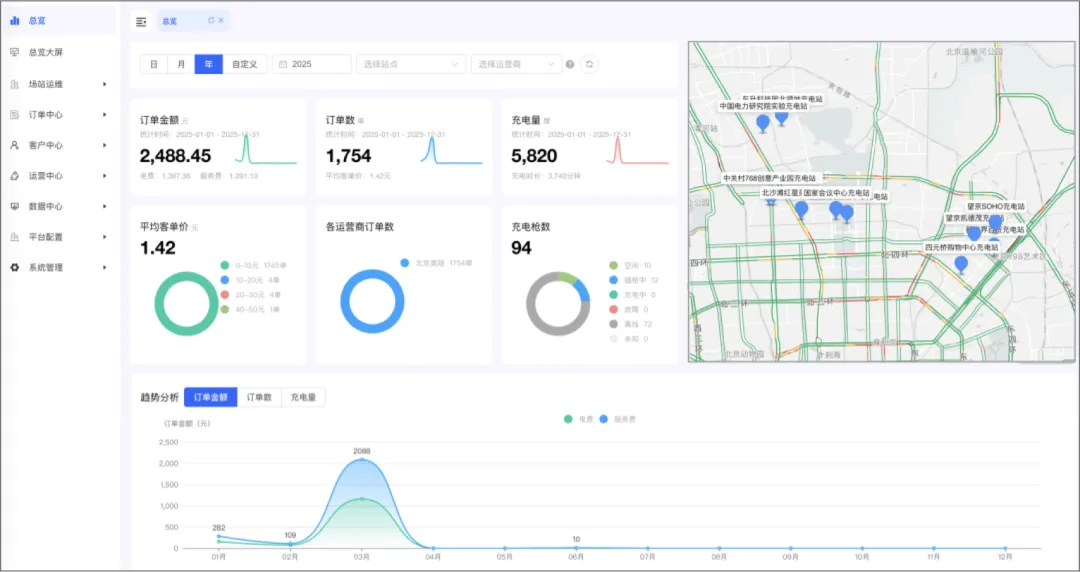Screen dimensions: 1080x572
Task: Switch trend analysis to 充电量 tab
Action: pyautogui.click(x=303, y=397)
